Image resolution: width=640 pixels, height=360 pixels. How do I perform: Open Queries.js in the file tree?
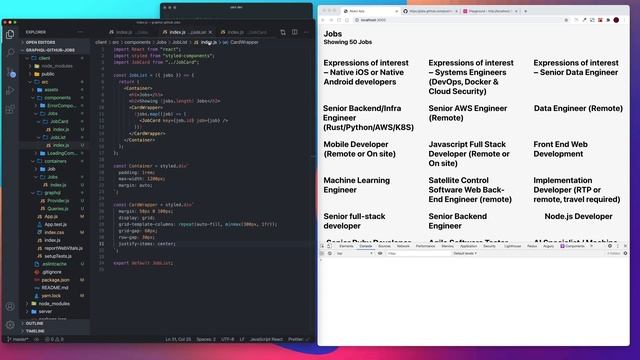point(57,209)
